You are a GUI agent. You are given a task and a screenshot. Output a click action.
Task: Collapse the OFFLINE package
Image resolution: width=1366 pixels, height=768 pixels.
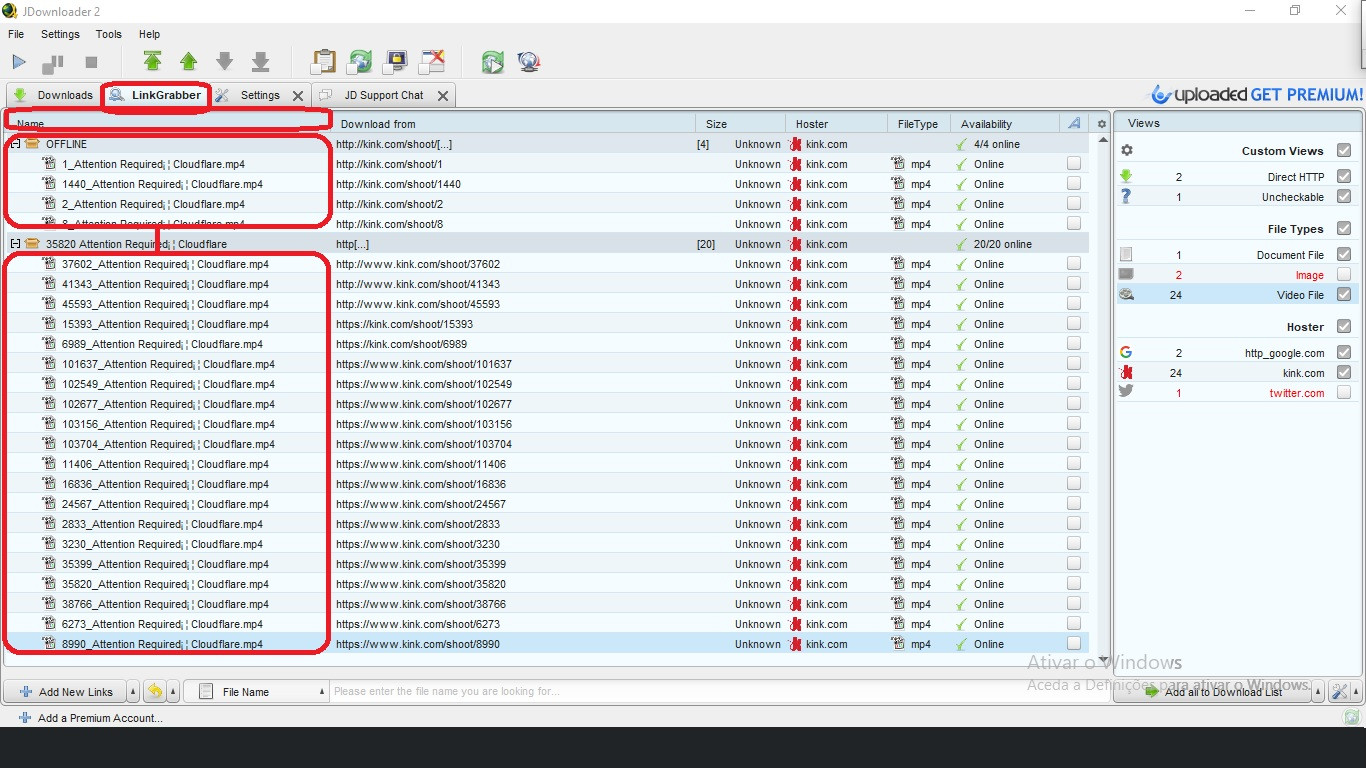point(15,144)
